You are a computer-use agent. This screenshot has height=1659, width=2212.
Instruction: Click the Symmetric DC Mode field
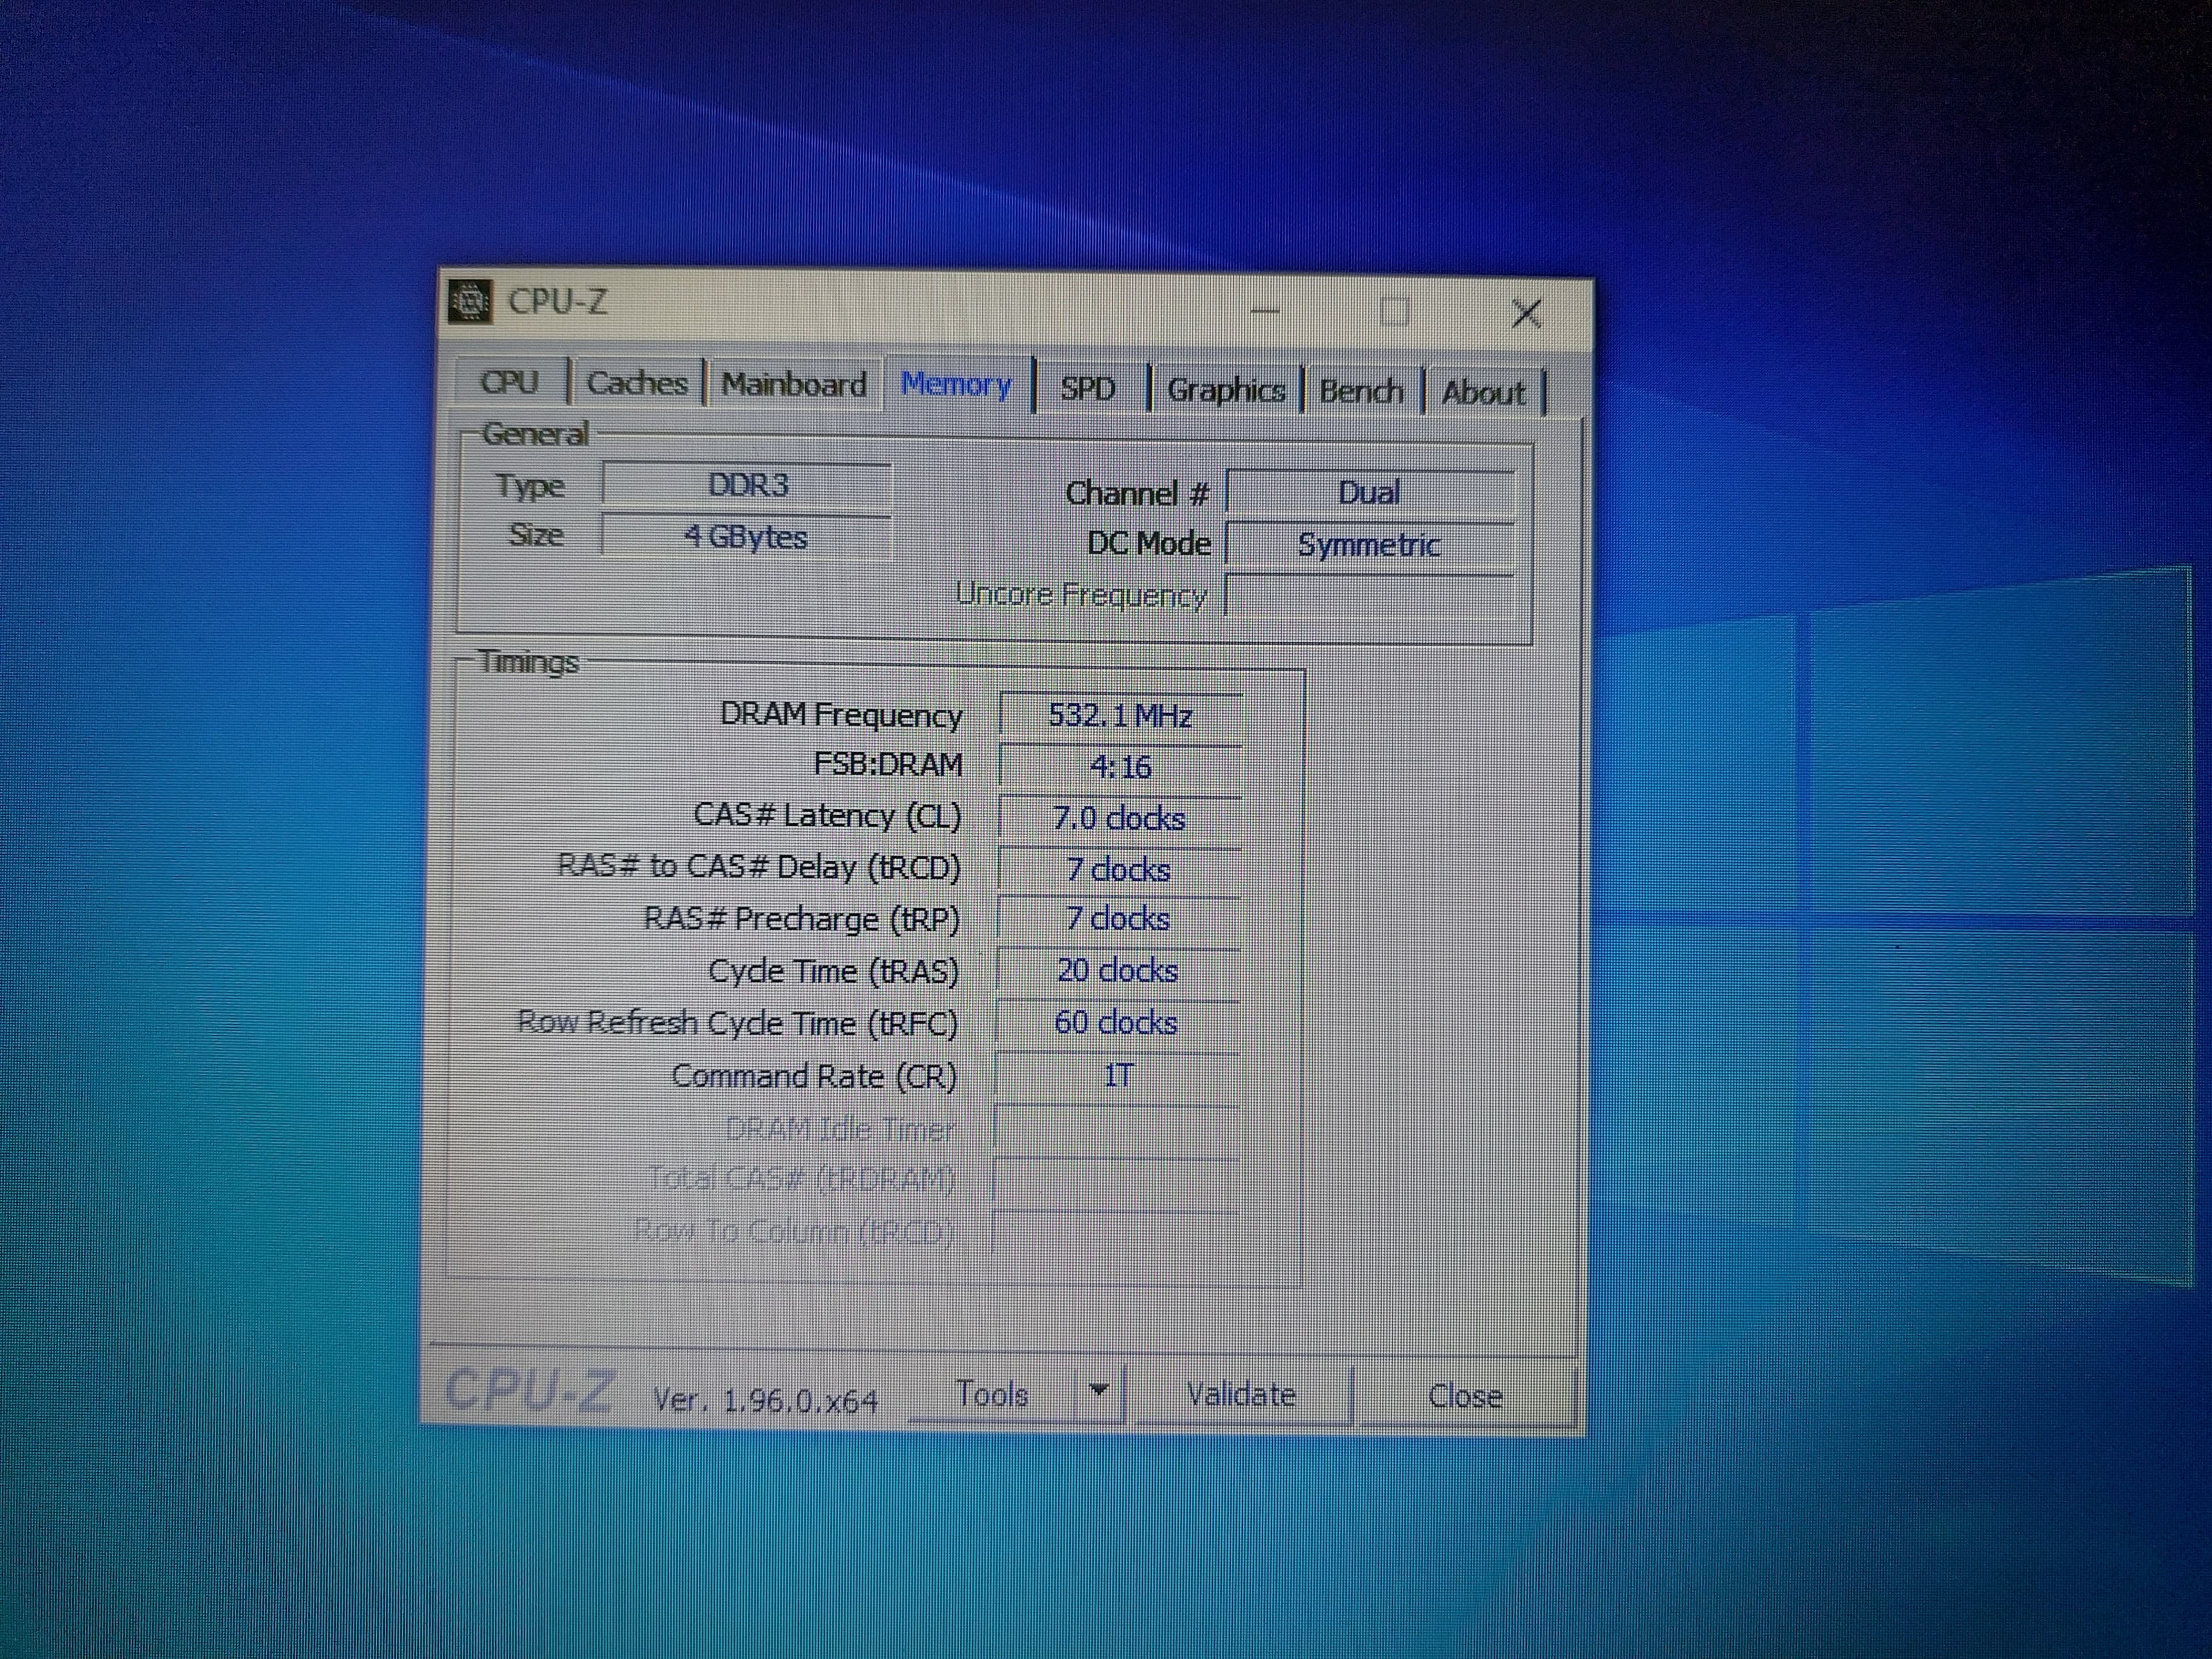click(x=1370, y=545)
